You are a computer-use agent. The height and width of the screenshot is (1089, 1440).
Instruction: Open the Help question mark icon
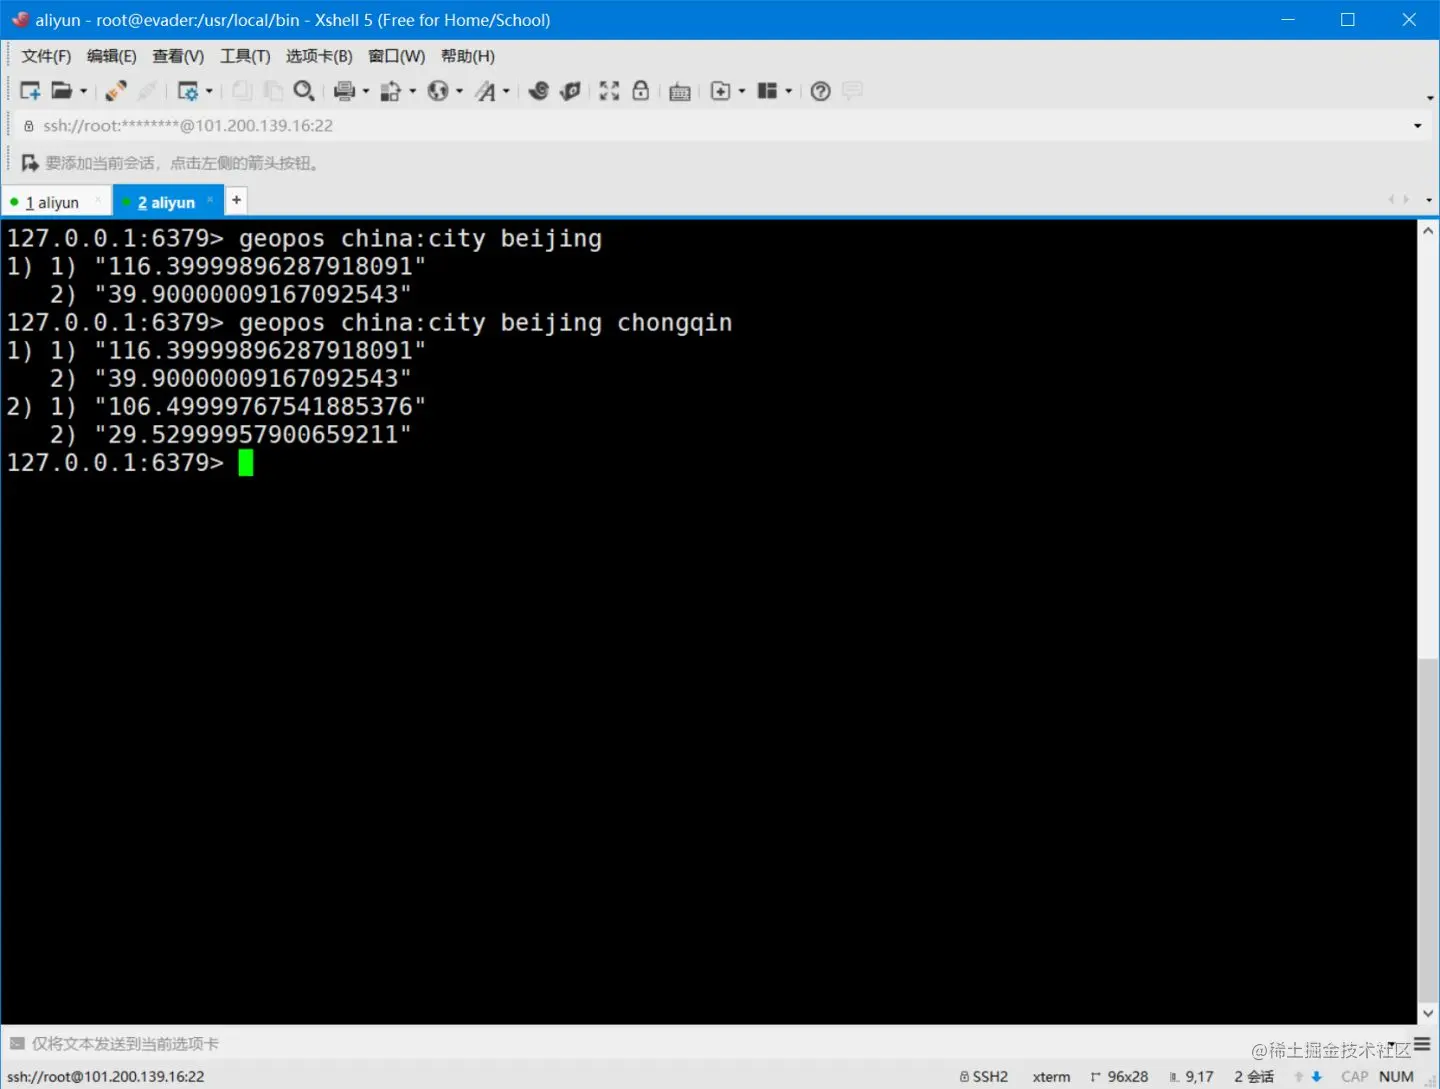point(821,91)
